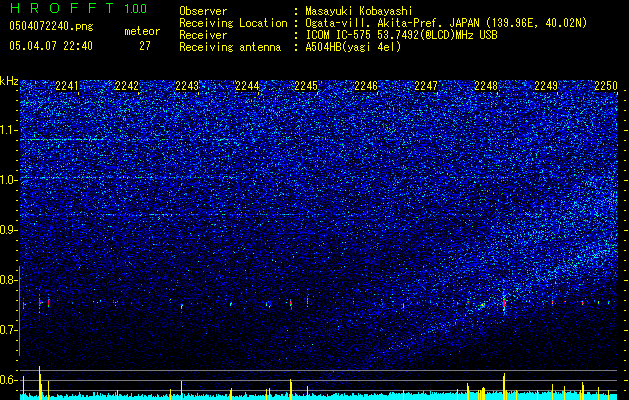Click the kHz axis unit label
This screenshot has height=400, width=629.
(x=9, y=81)
